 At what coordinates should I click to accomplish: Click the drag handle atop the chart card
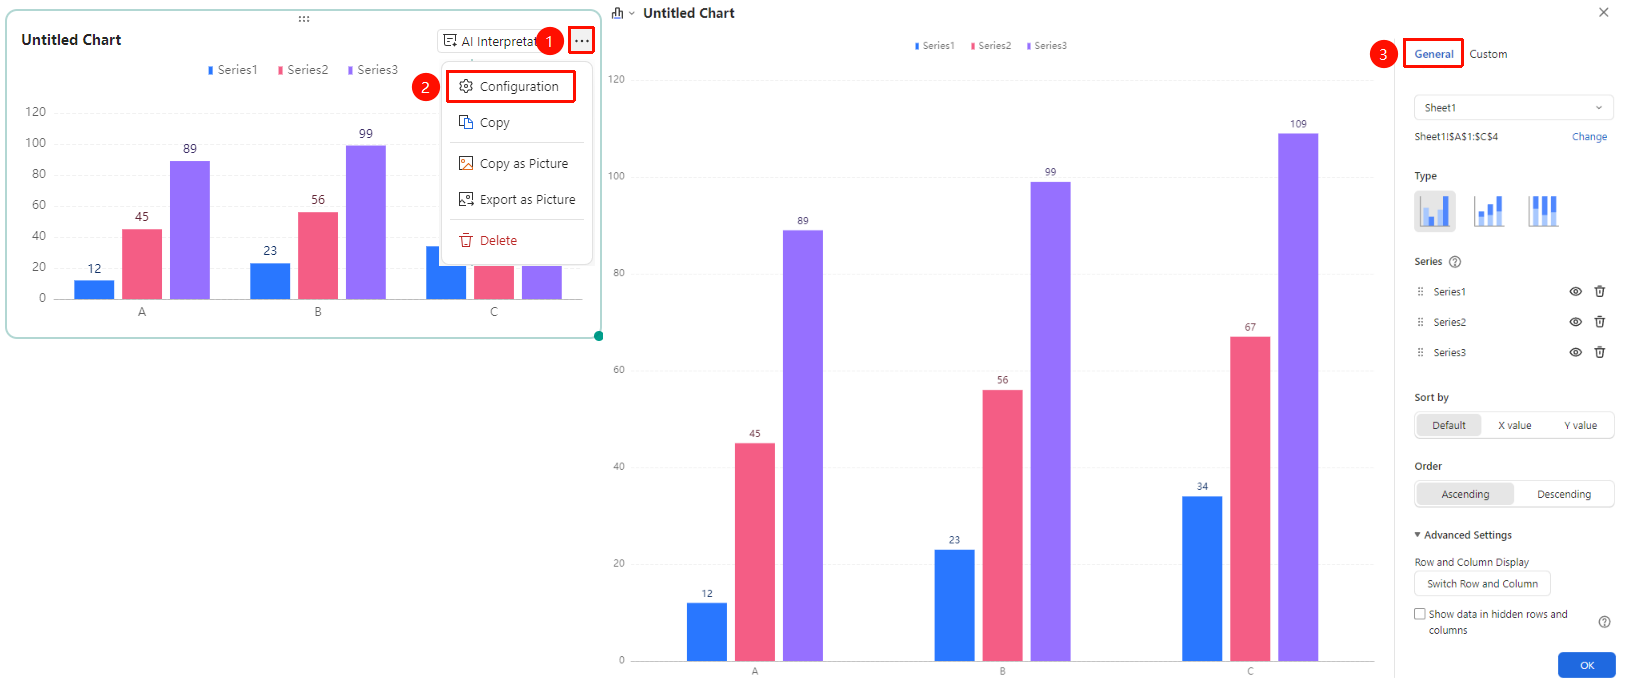click(304, 18)
